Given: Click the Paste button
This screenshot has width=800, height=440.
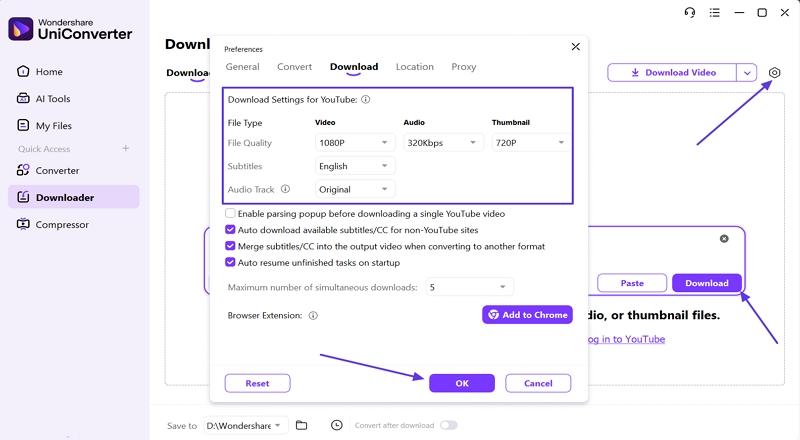Looking at the screenshot, I should click(632, 283).
